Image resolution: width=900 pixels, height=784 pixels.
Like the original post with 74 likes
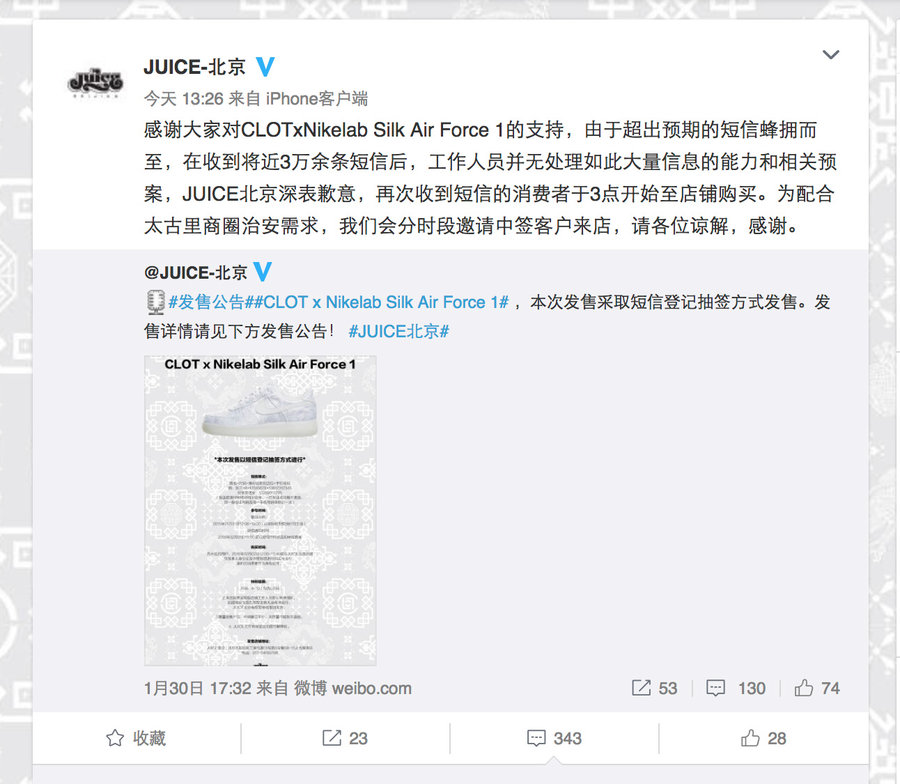[x=817, y=688]
